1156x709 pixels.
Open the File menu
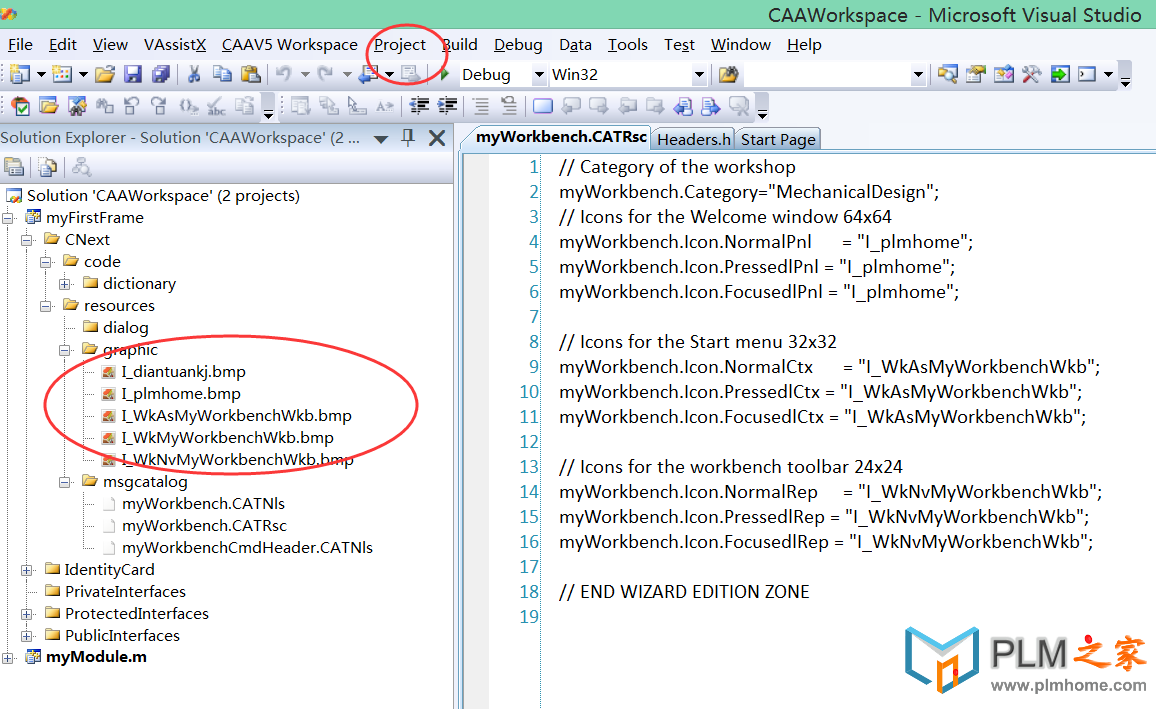click(20, 45)
